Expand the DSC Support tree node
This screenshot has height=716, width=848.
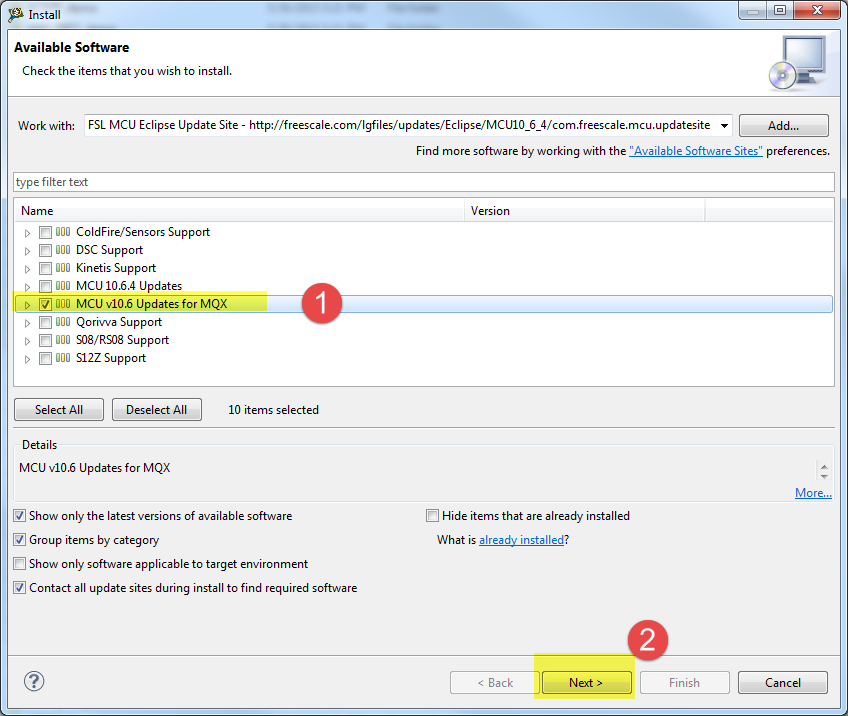click(27, 251)
